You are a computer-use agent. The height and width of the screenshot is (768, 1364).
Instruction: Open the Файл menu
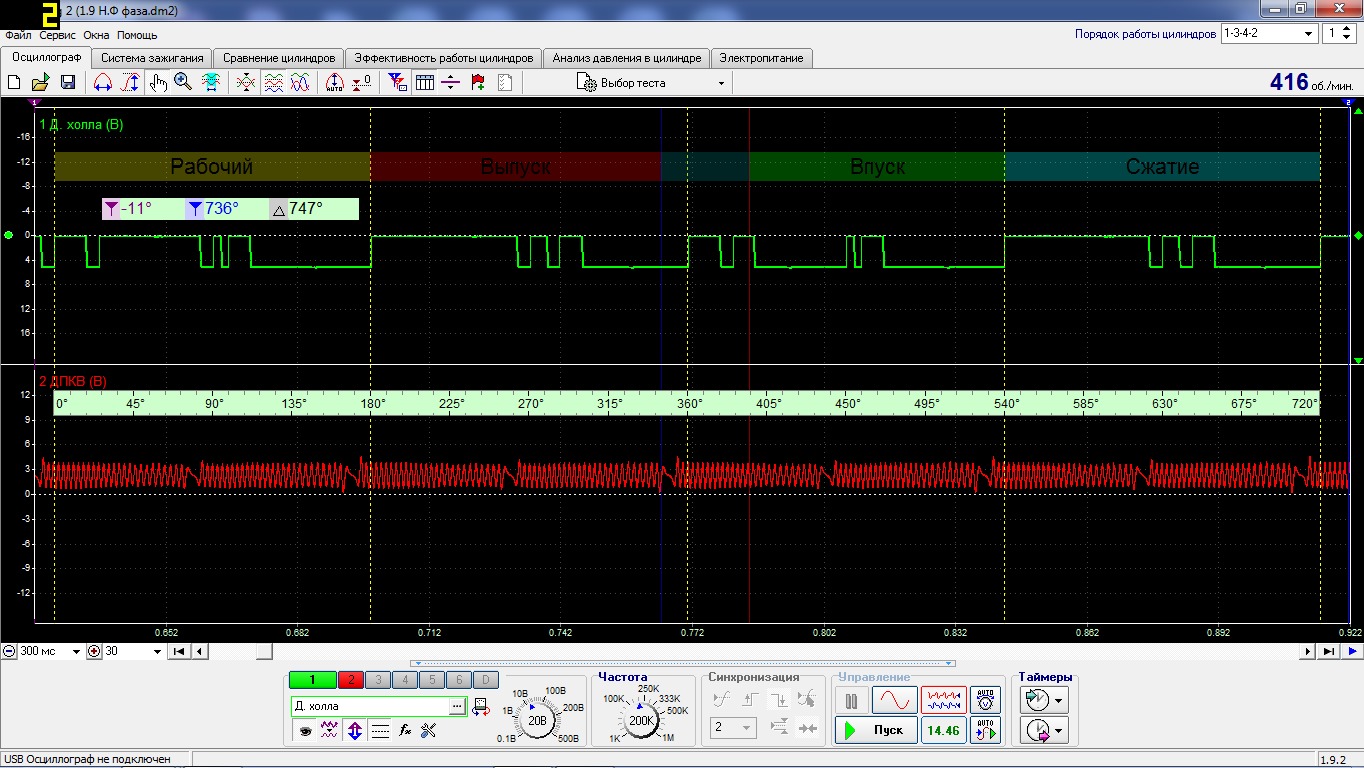click(x=18, y=35)
